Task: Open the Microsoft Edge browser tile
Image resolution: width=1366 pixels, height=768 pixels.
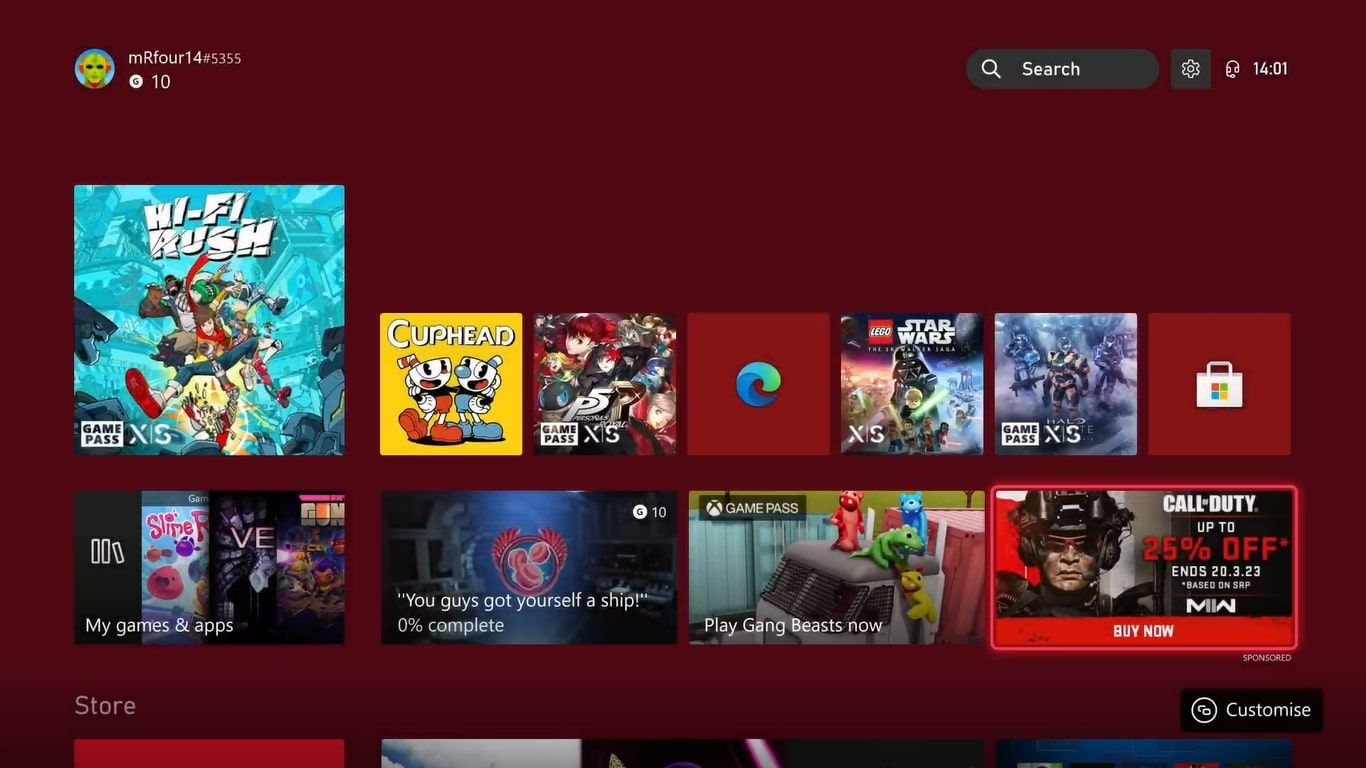Action: pyautogui.click(x=758, y=384)
